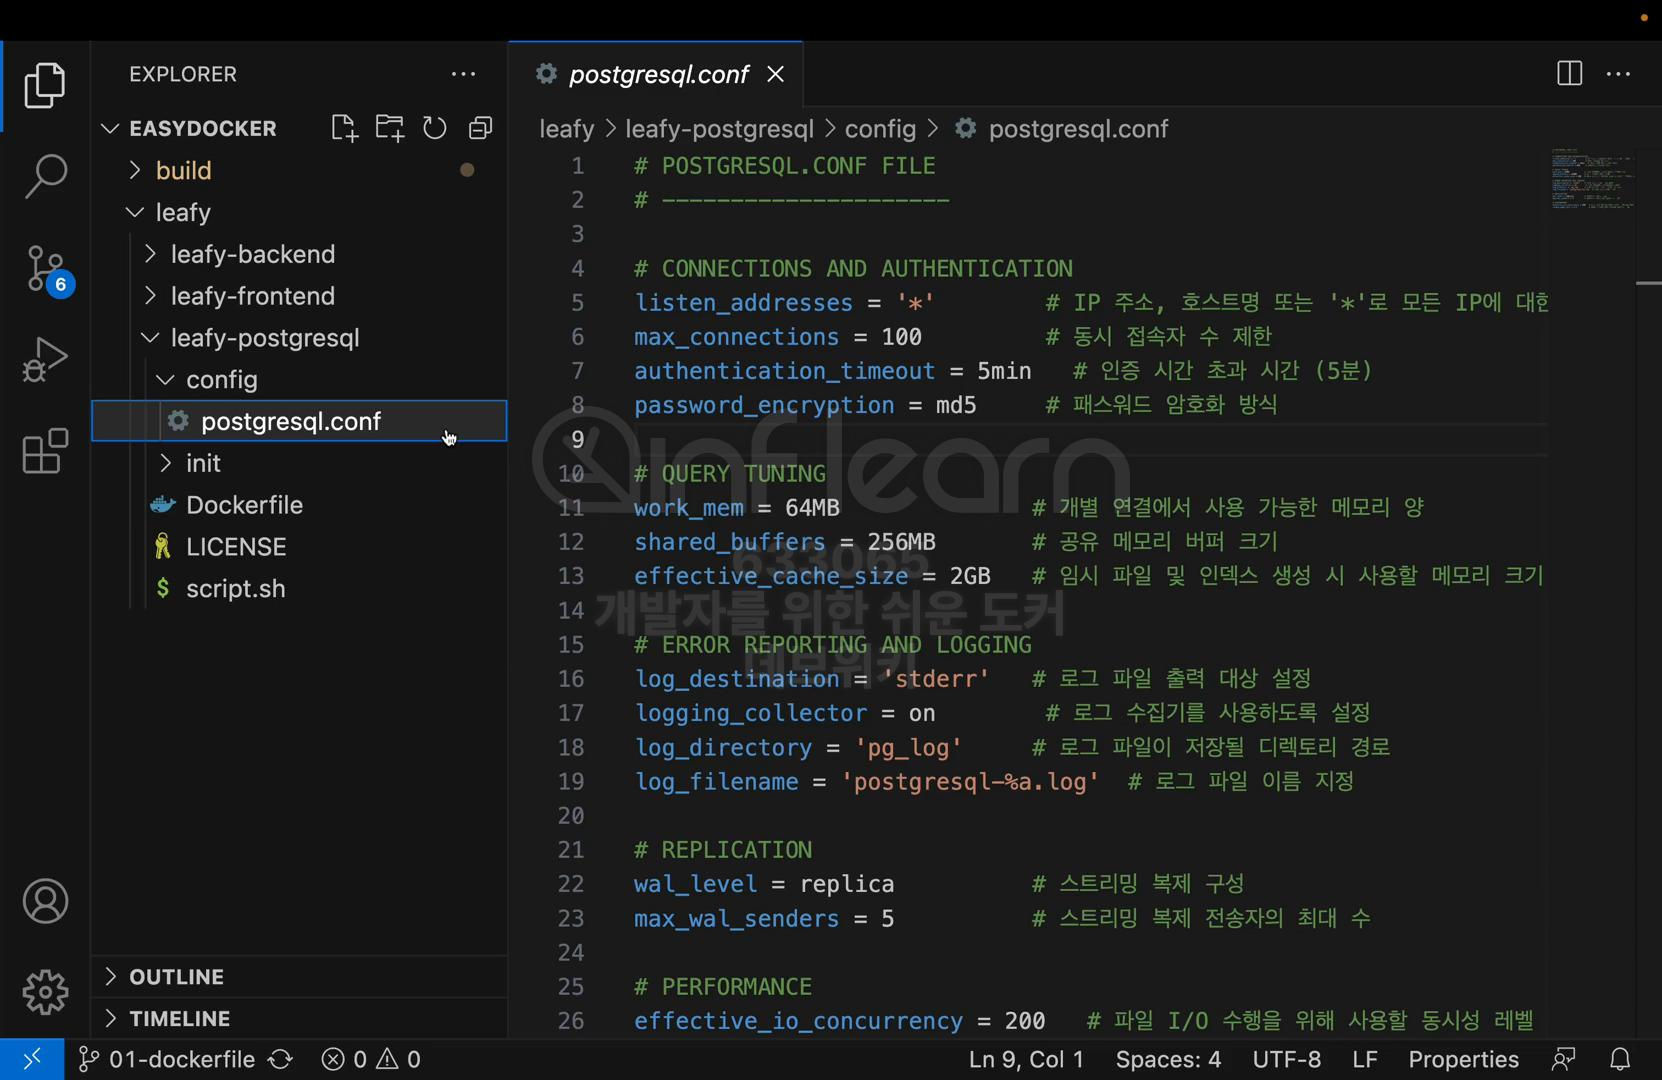Place cursor on line number 9
Screen dimensions: 1662x1080
pyautogui.click(x=577, y=439)
